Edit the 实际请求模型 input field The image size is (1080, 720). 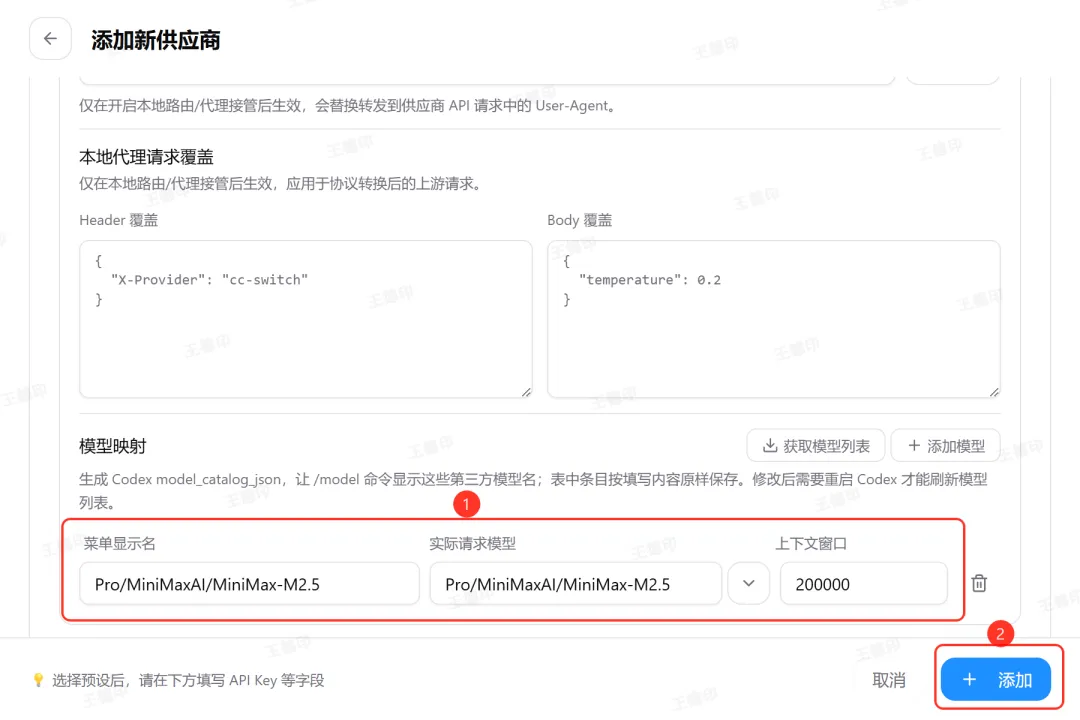[576, 584]
